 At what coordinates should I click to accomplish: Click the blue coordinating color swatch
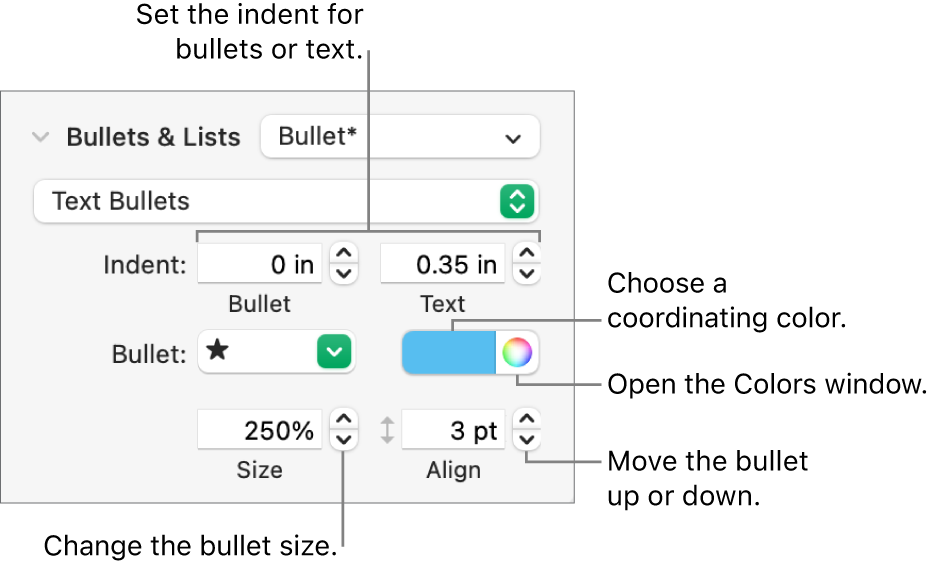[x=449, y=353]
